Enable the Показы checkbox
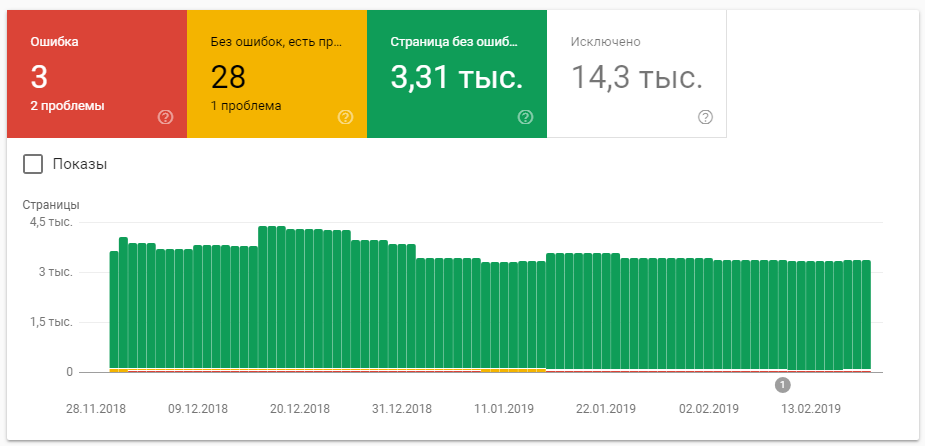Viewport: 925px width, 446px height. coord(33,164)
